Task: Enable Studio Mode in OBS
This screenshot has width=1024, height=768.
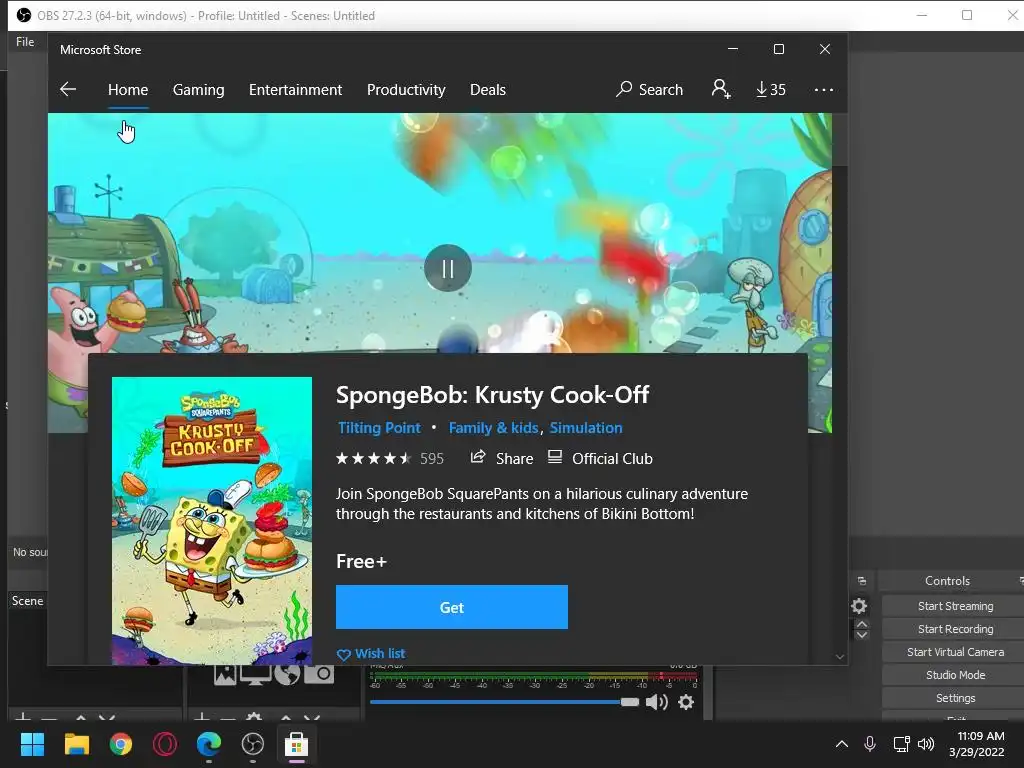Action: pyautogui.click(x=955, y=675)
